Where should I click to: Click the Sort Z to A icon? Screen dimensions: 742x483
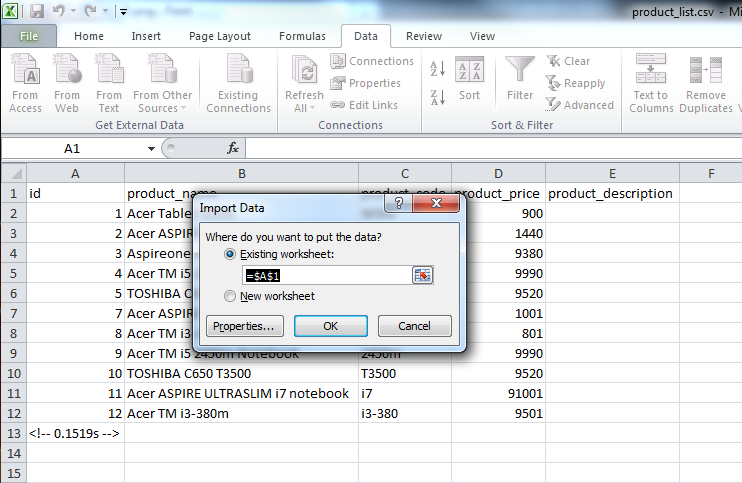437,97
